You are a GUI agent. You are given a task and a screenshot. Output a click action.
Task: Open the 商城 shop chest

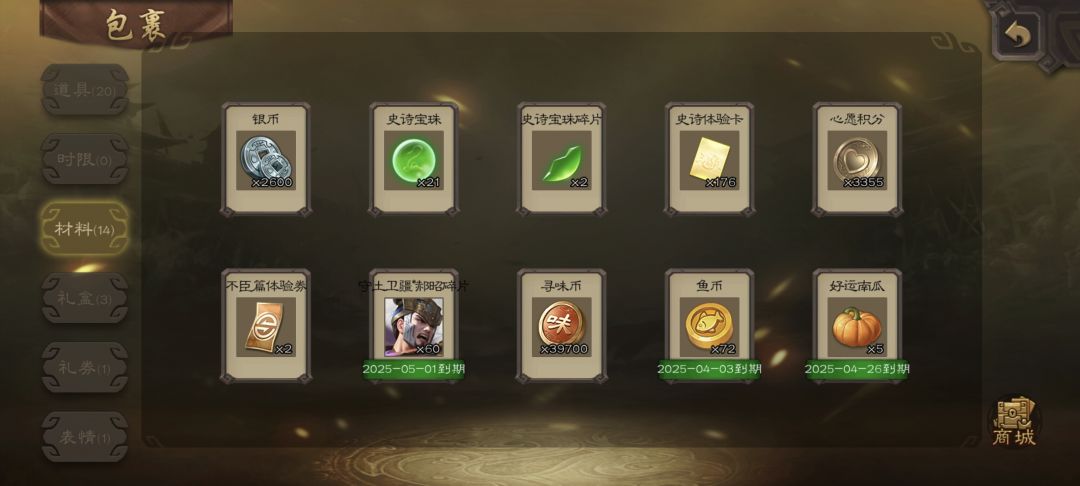coord(1014,421)
